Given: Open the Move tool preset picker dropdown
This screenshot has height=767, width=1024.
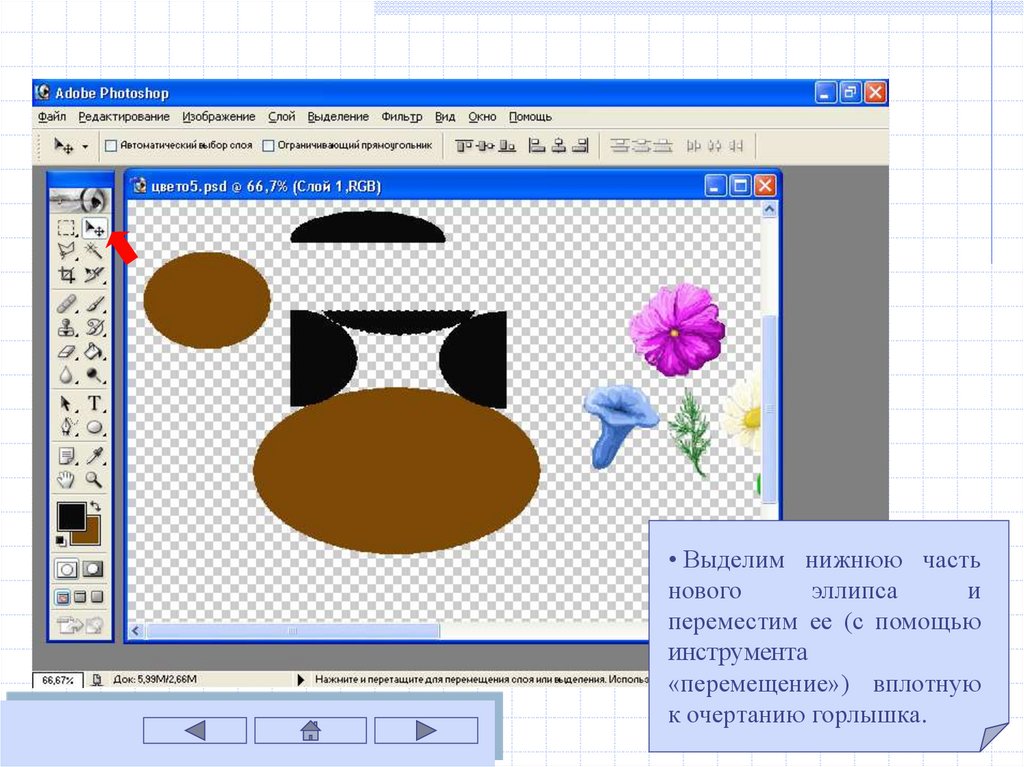Looking at the screenshot, I should [85, 146].
